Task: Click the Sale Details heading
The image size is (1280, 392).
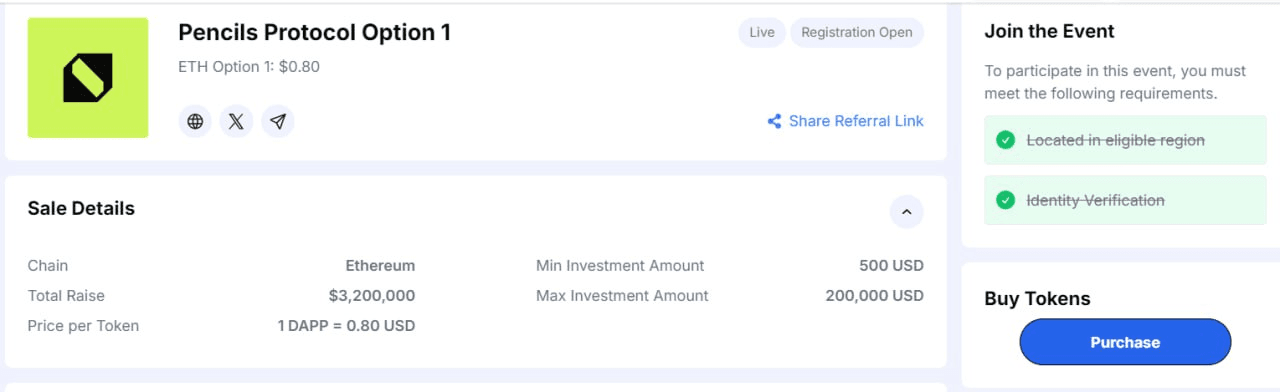Action: 81,208
